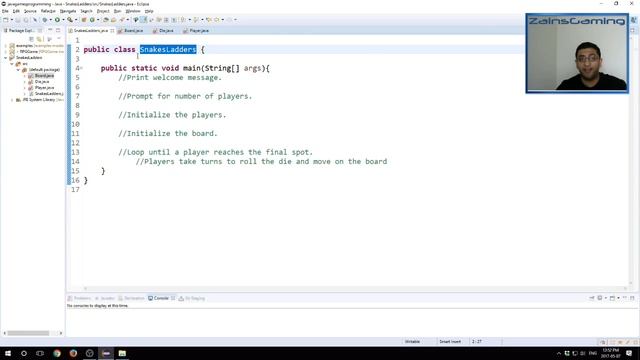Open the Run menu
The width and height of the screenshot is (640, 360).
pyautogui.click(x=118, y=11)
